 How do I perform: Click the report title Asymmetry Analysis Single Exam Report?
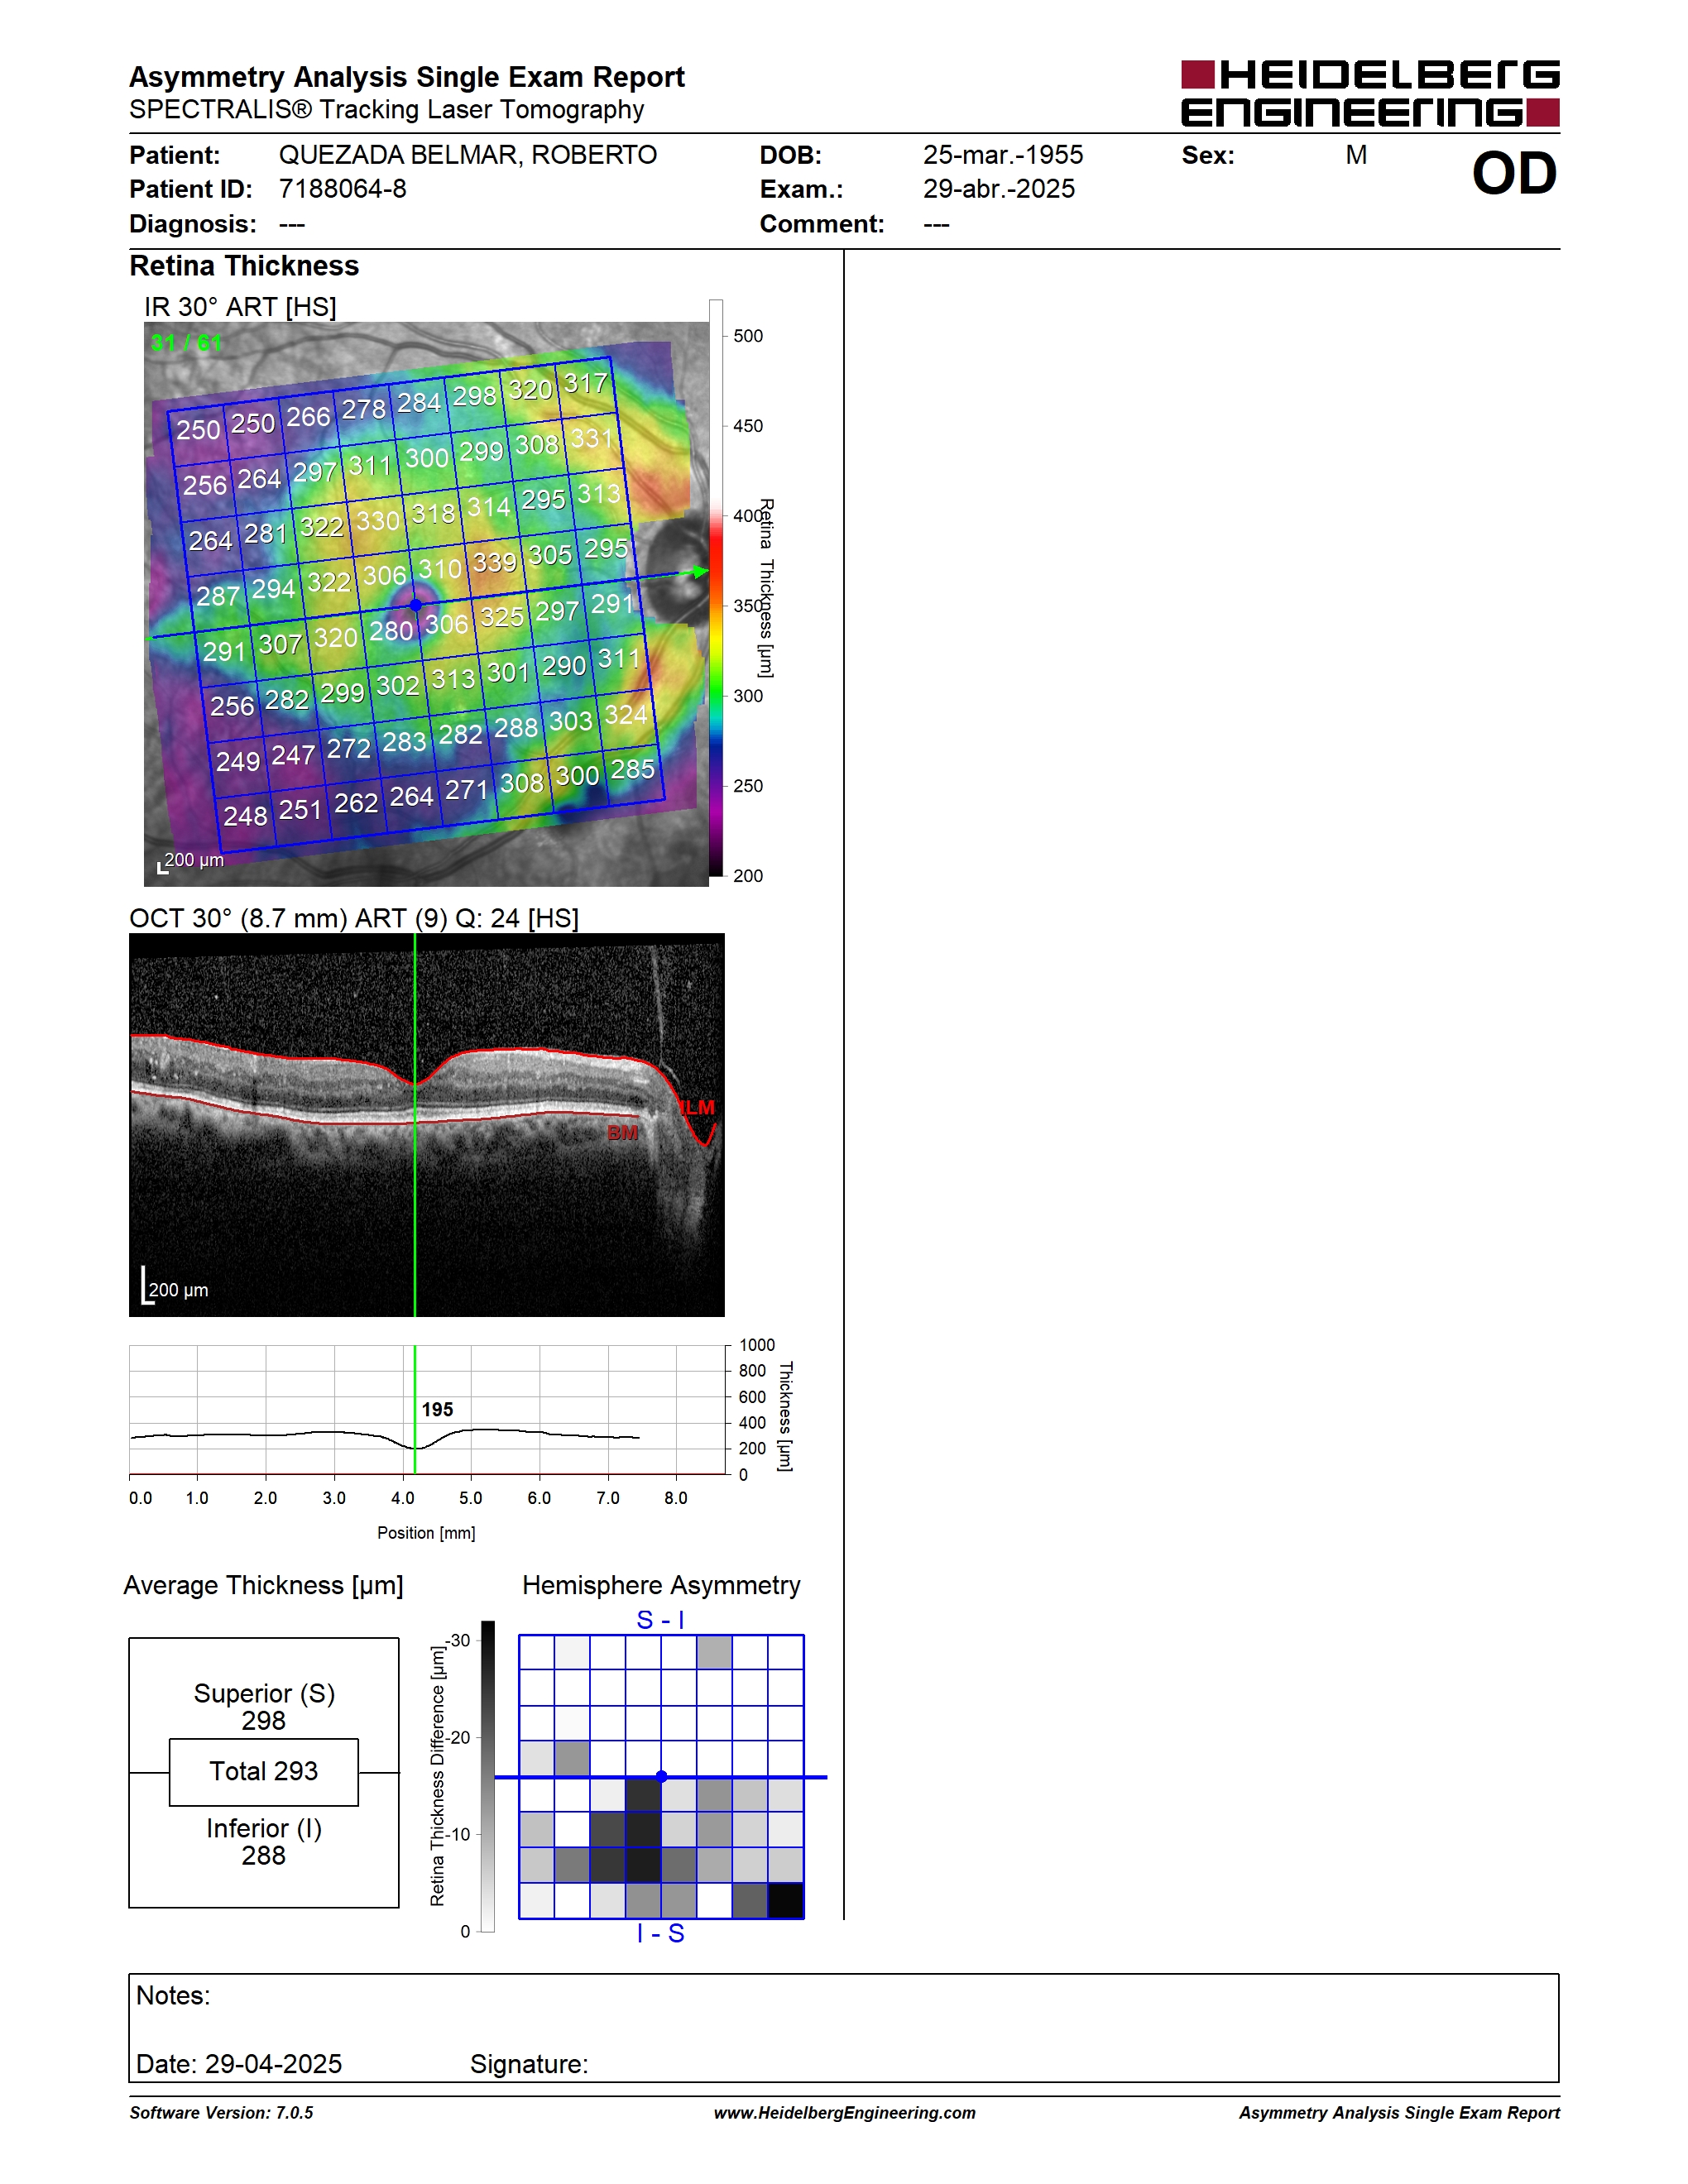[406, 77]
